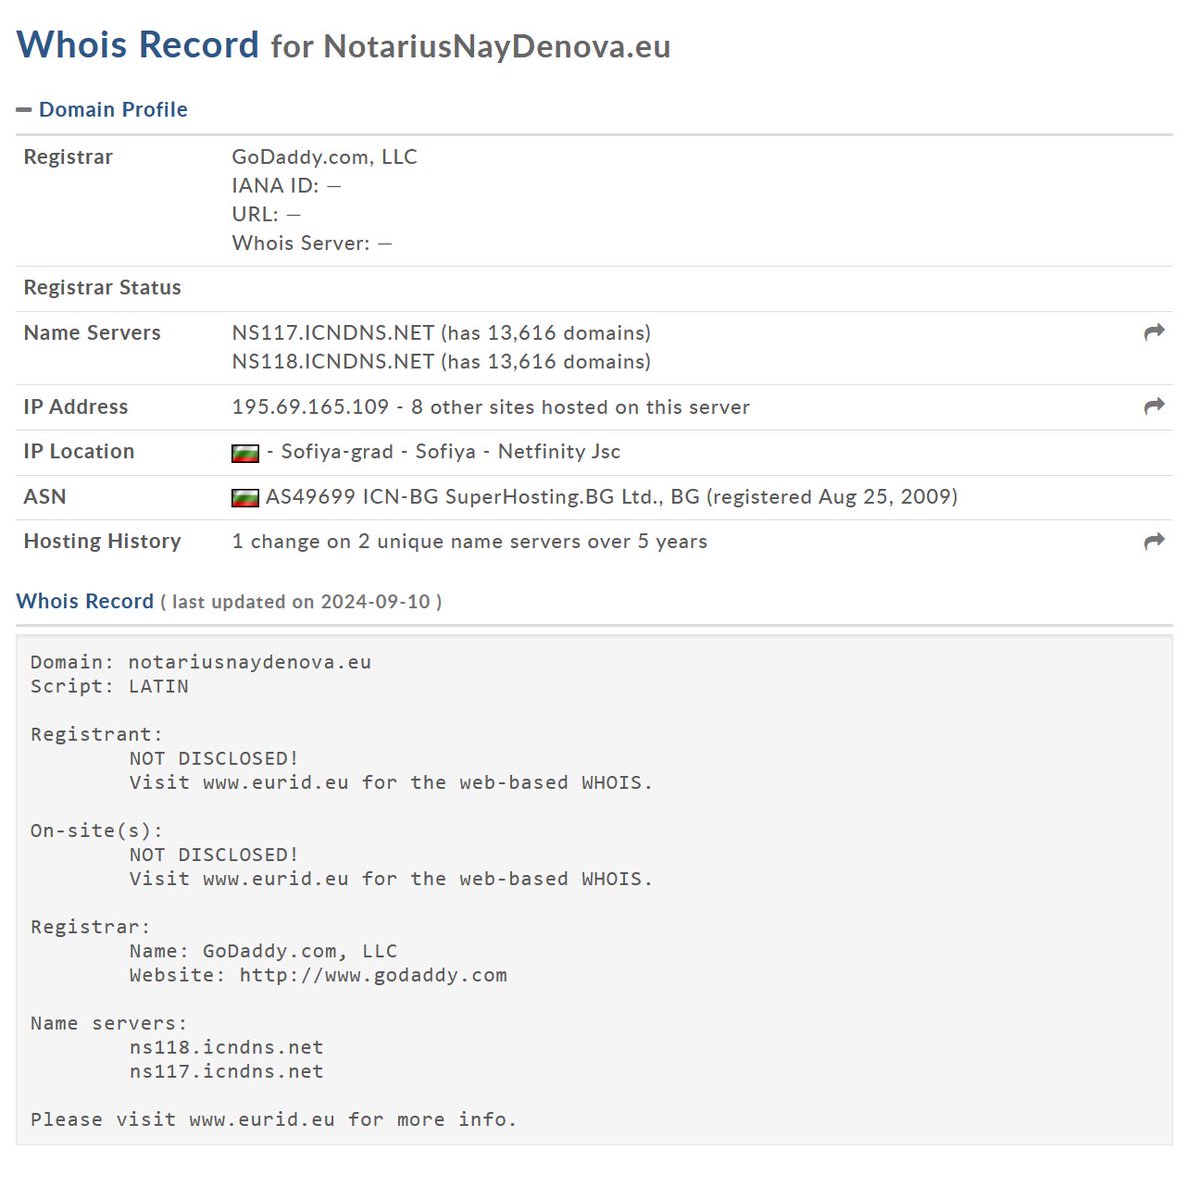Image resolution: width=1200 pixels, height=1187 pixels.
Task: Open the share arrow in Hosting History row
Action: (x=1154, y=542)
